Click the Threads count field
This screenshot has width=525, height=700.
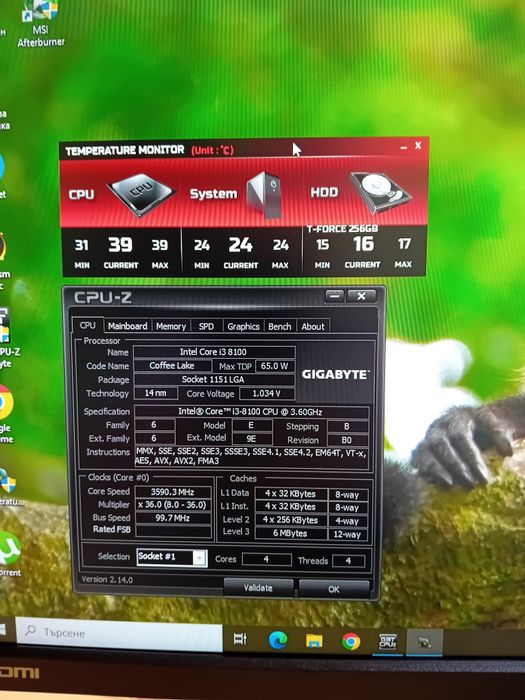tap(349, 561)
